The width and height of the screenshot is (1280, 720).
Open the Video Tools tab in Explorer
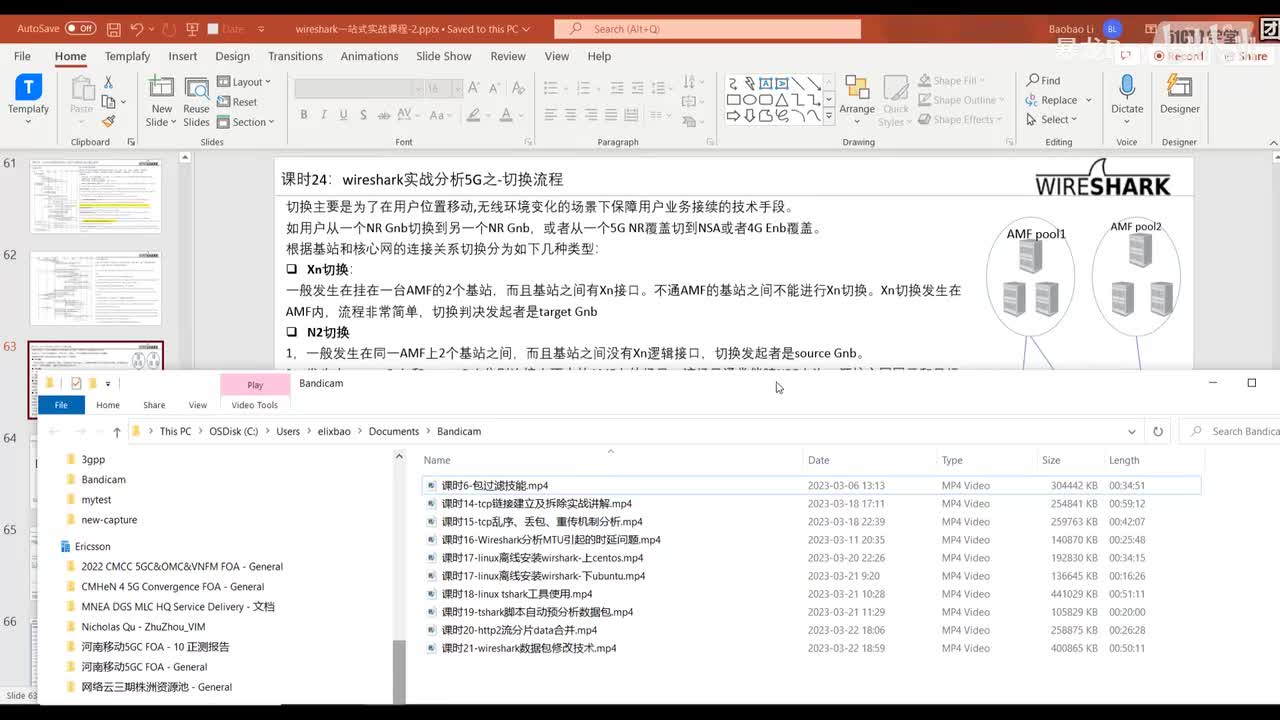click(x=255, y=405)
